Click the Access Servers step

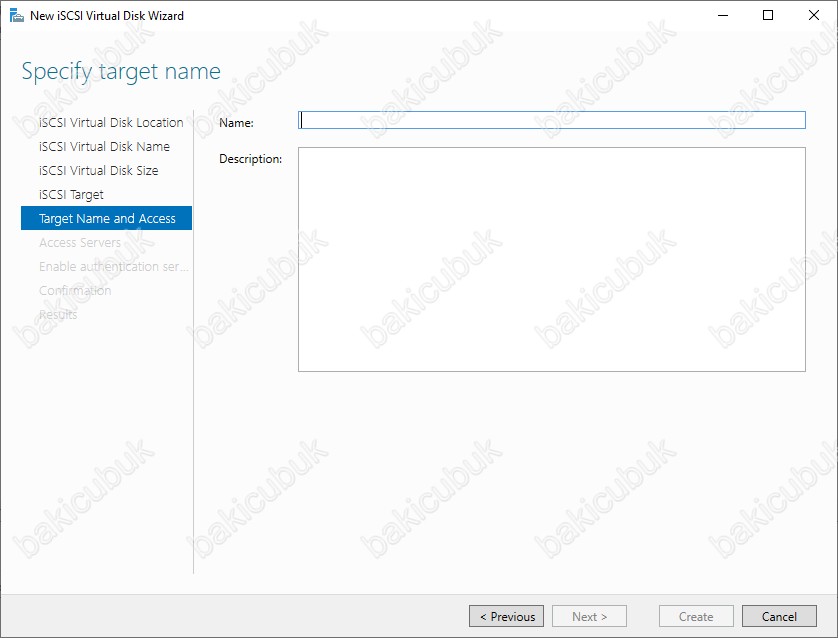coord(80,243)
